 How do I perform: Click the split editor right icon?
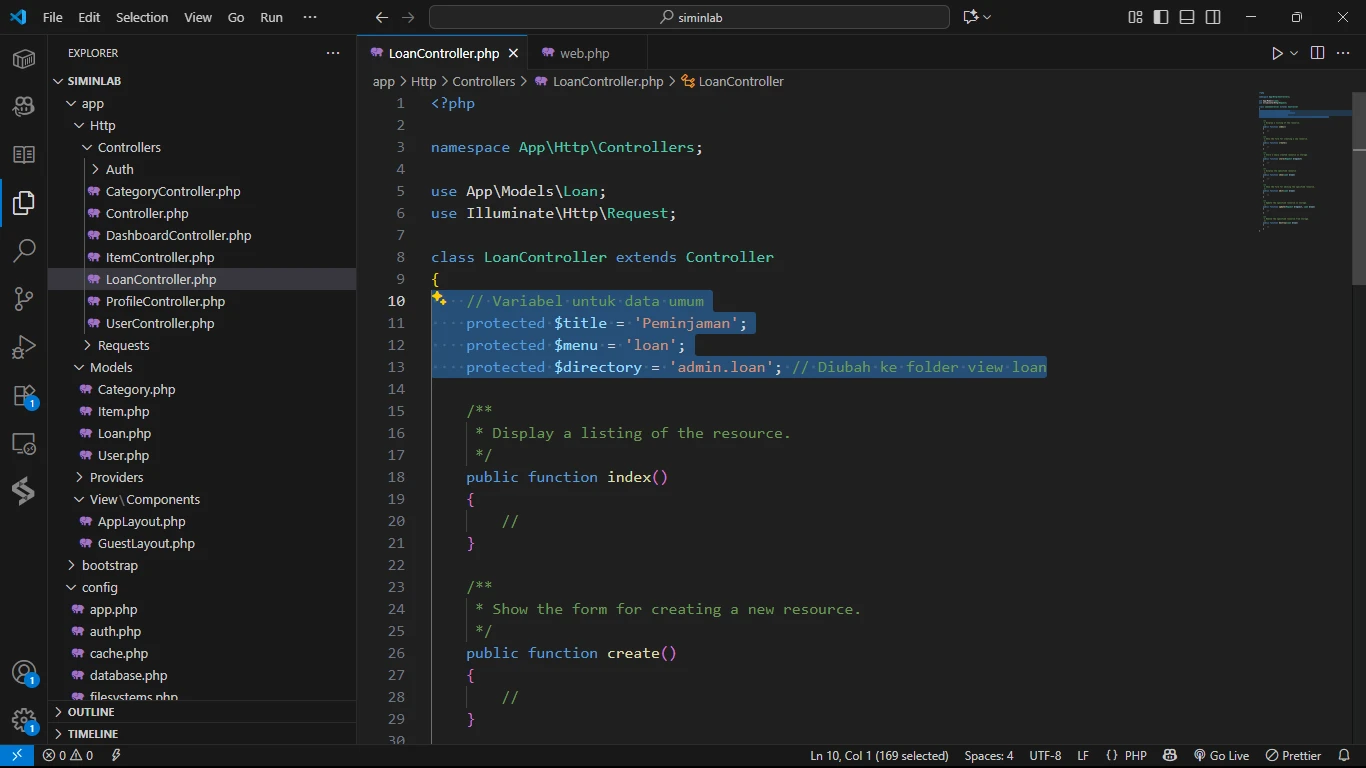(1317, 53)
